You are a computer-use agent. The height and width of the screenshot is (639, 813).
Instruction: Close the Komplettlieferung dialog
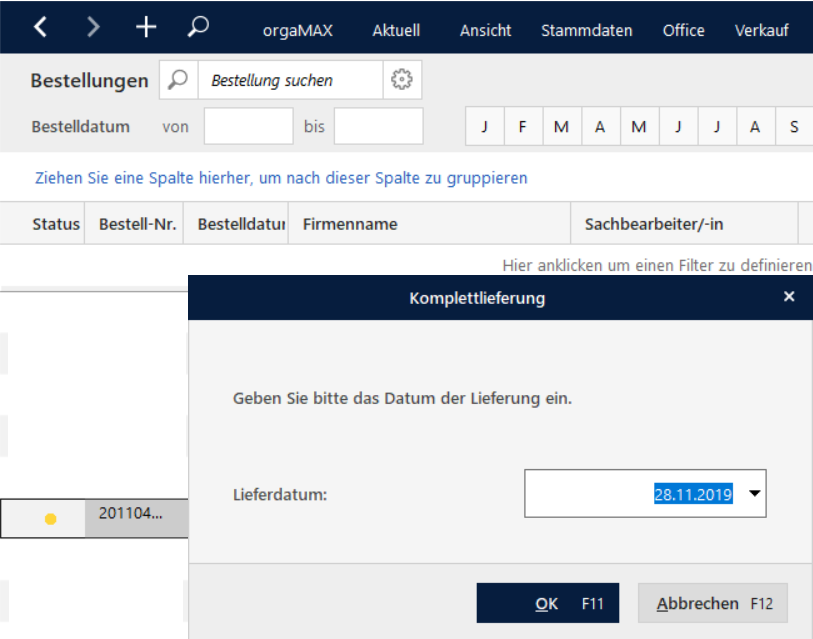(x=789, y=296)
